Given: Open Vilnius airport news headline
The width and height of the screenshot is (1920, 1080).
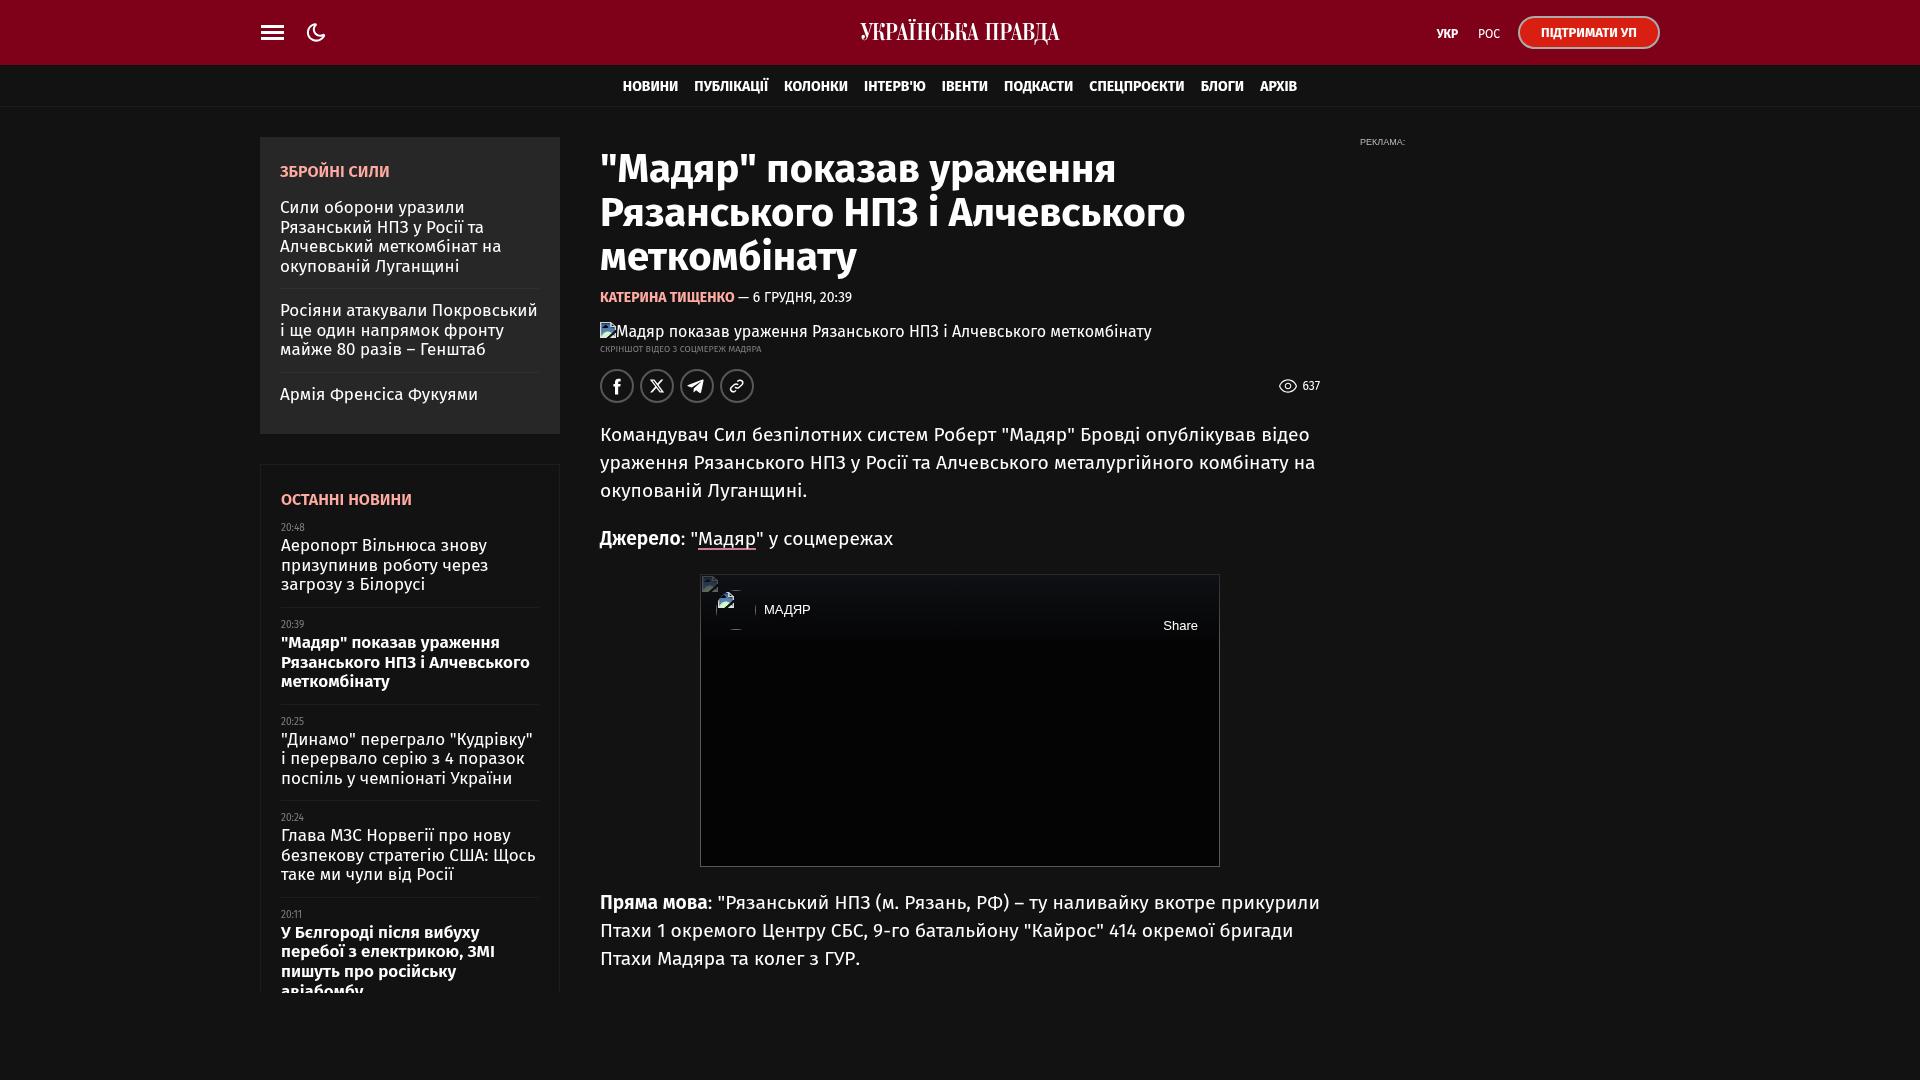Looking at the screenshot, I should pos(384,565).
